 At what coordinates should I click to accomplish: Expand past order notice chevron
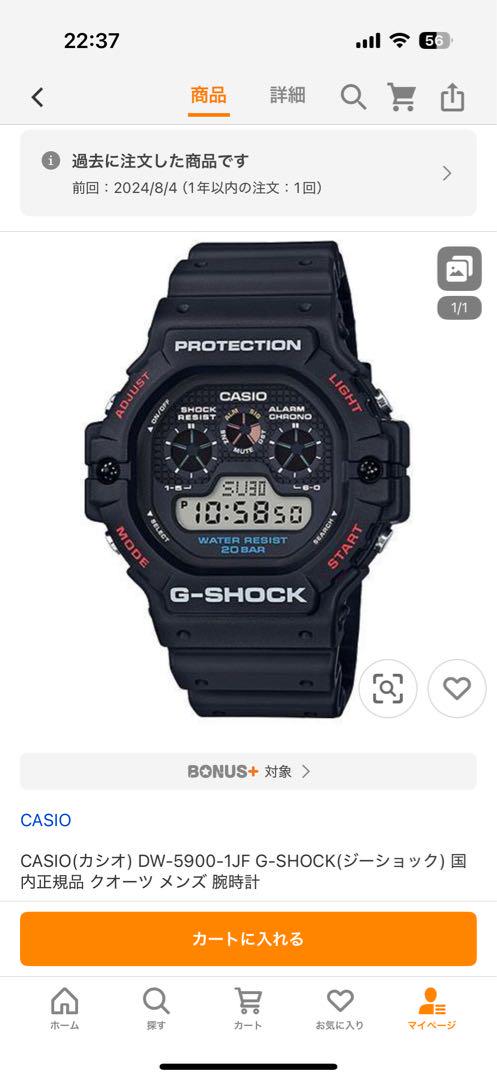447,173
